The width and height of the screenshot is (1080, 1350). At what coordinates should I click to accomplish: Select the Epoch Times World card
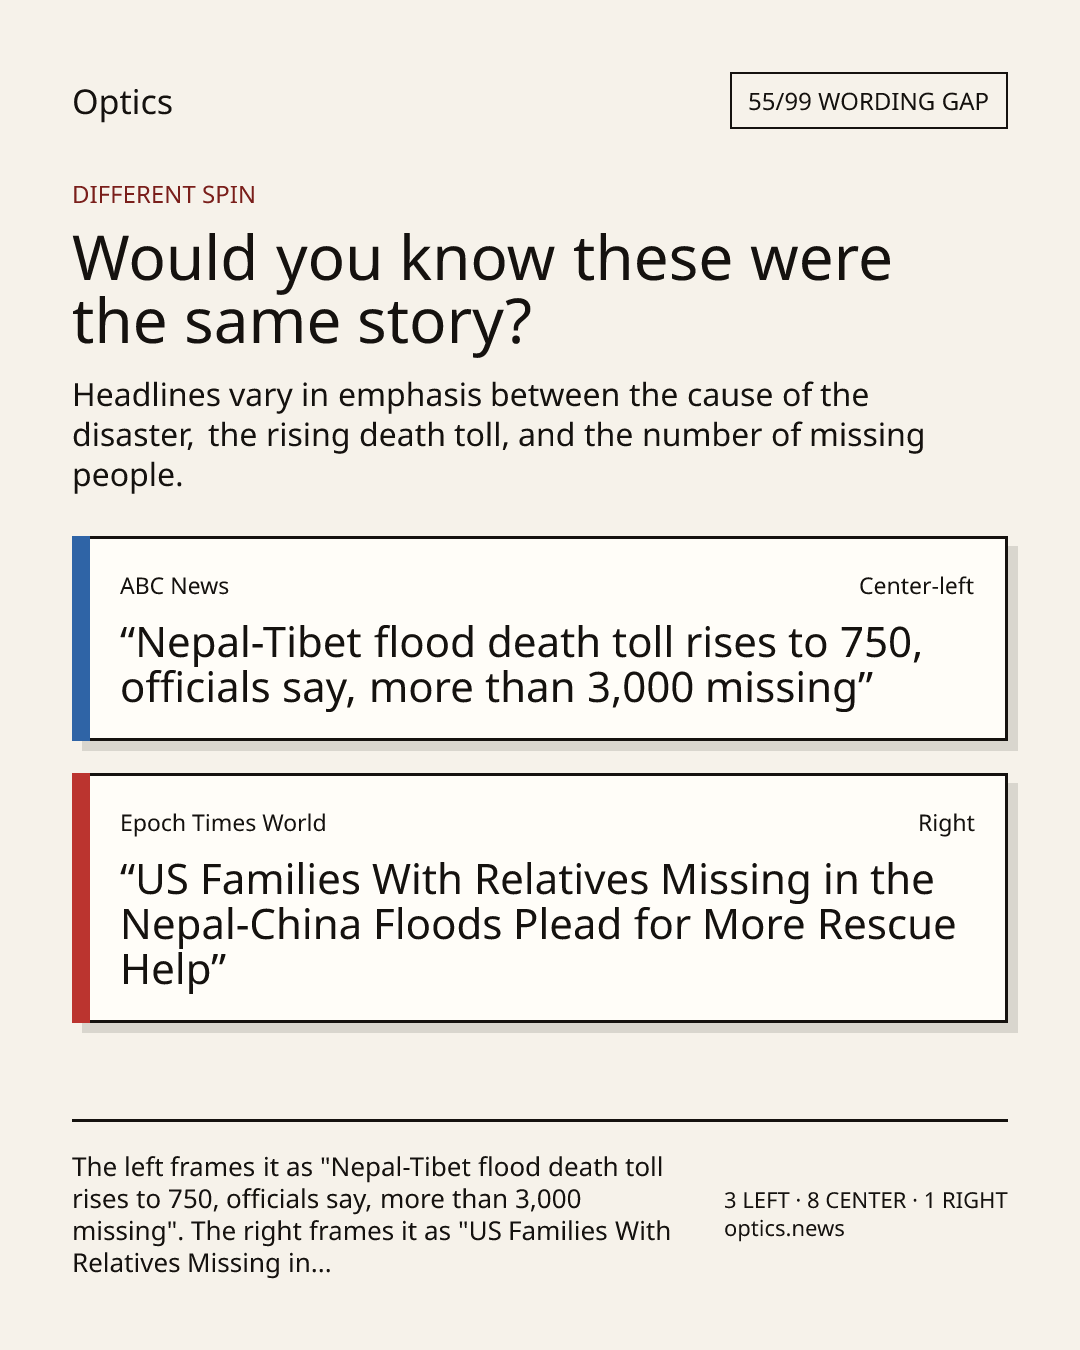tap(540, 898)
